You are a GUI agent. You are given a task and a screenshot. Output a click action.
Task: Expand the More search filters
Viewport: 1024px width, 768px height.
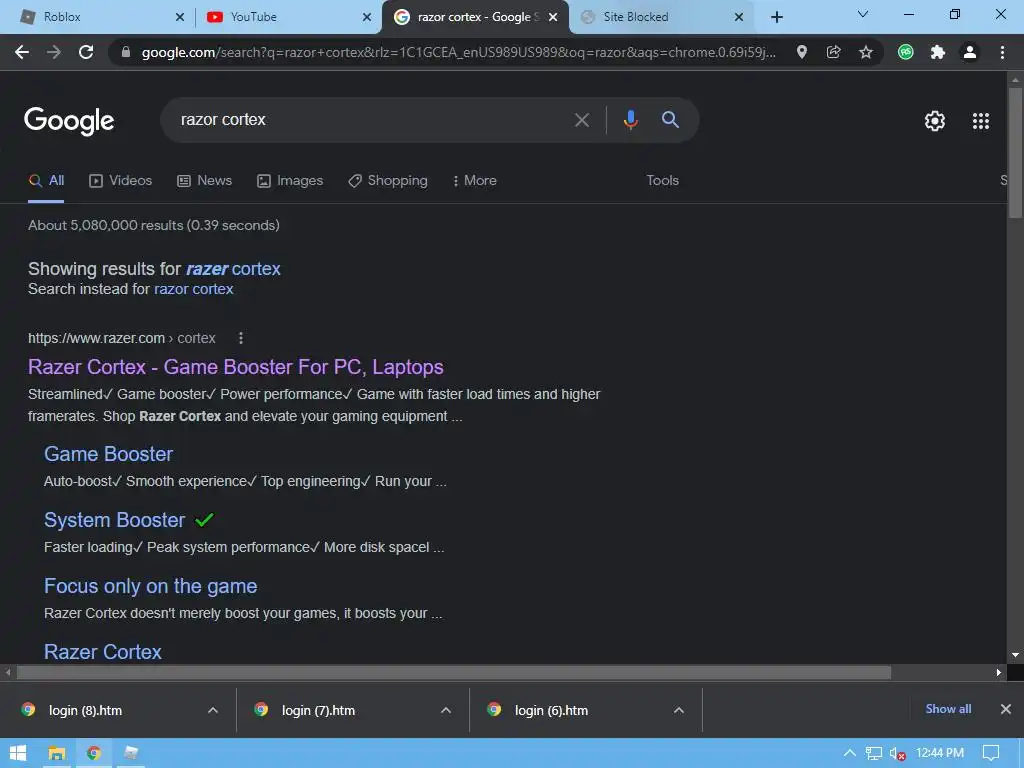click(474, 181)
